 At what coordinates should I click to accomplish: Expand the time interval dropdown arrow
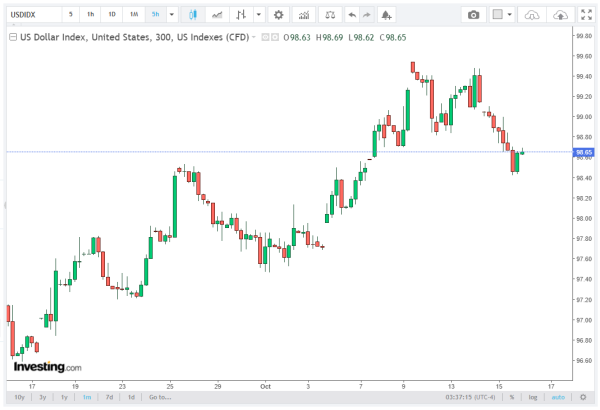172,15
